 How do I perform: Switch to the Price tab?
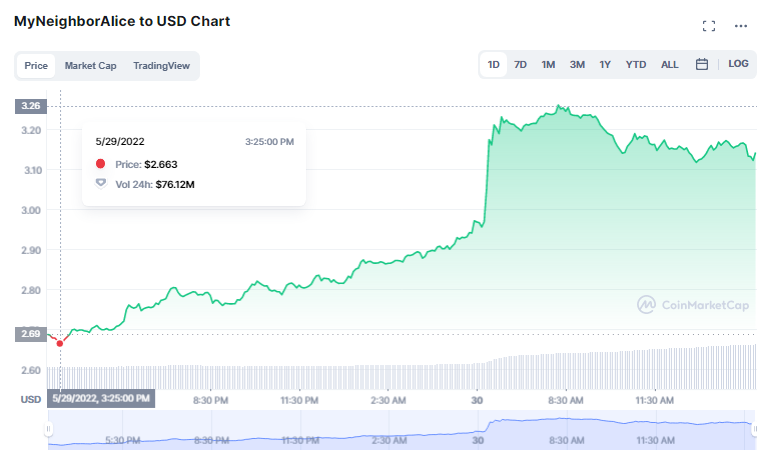[36, 65]
